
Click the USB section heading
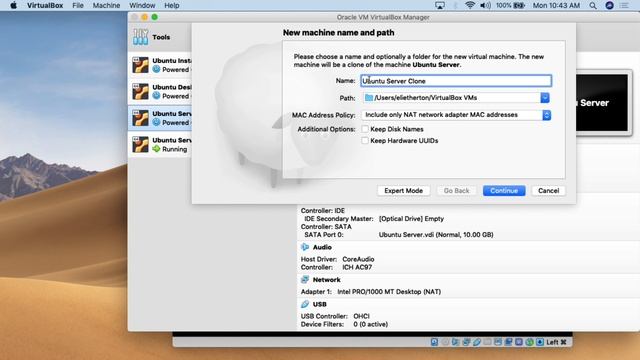(320, 304)
